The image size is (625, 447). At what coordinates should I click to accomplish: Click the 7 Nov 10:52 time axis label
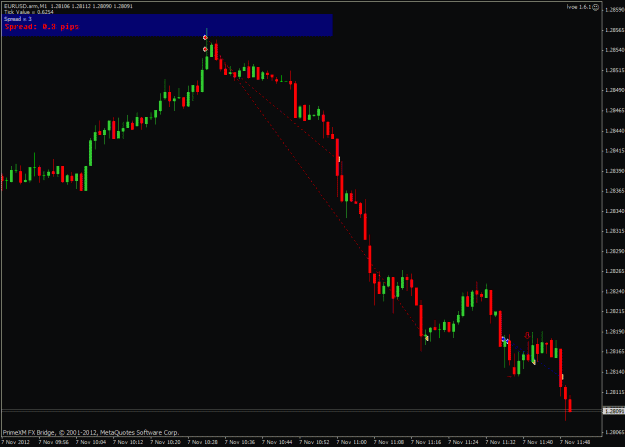(314, 442)
